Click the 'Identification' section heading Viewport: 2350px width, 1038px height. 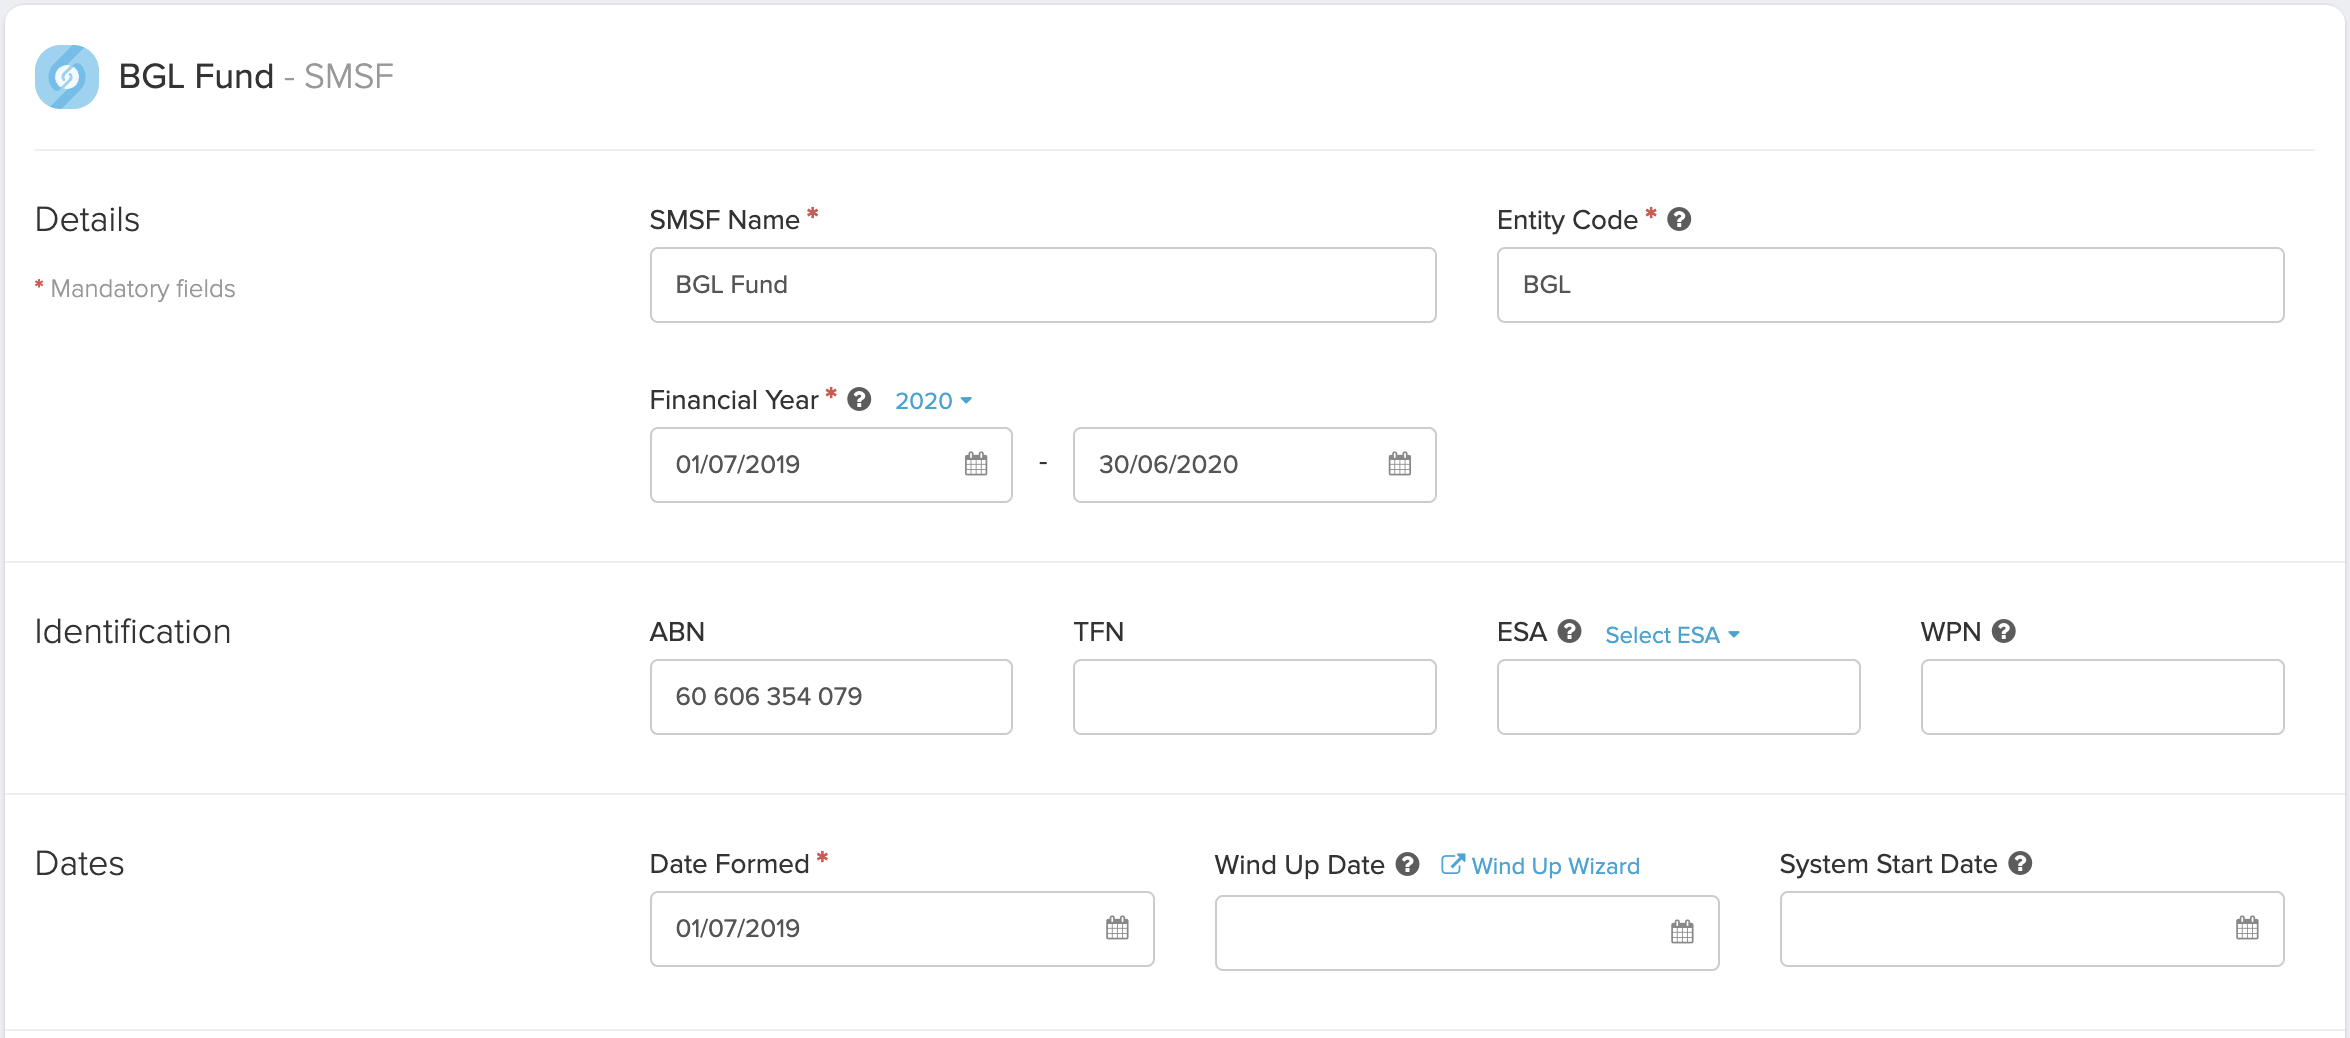[133, 632]
